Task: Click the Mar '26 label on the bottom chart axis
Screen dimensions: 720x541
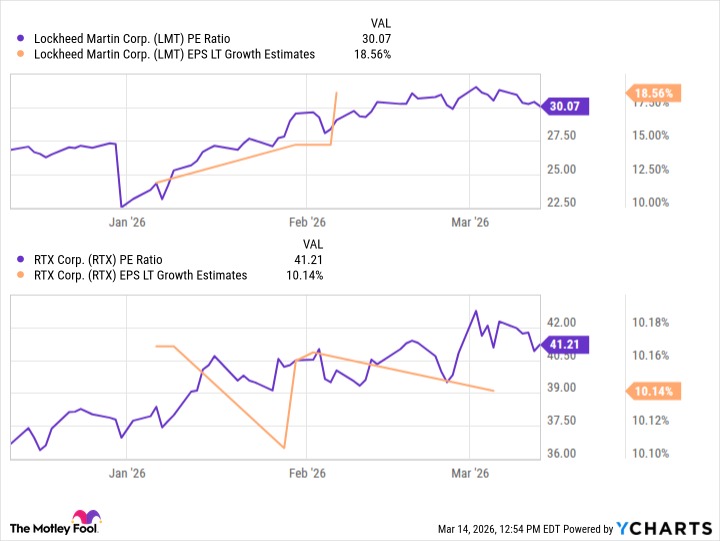Action: tap(470, 472)
